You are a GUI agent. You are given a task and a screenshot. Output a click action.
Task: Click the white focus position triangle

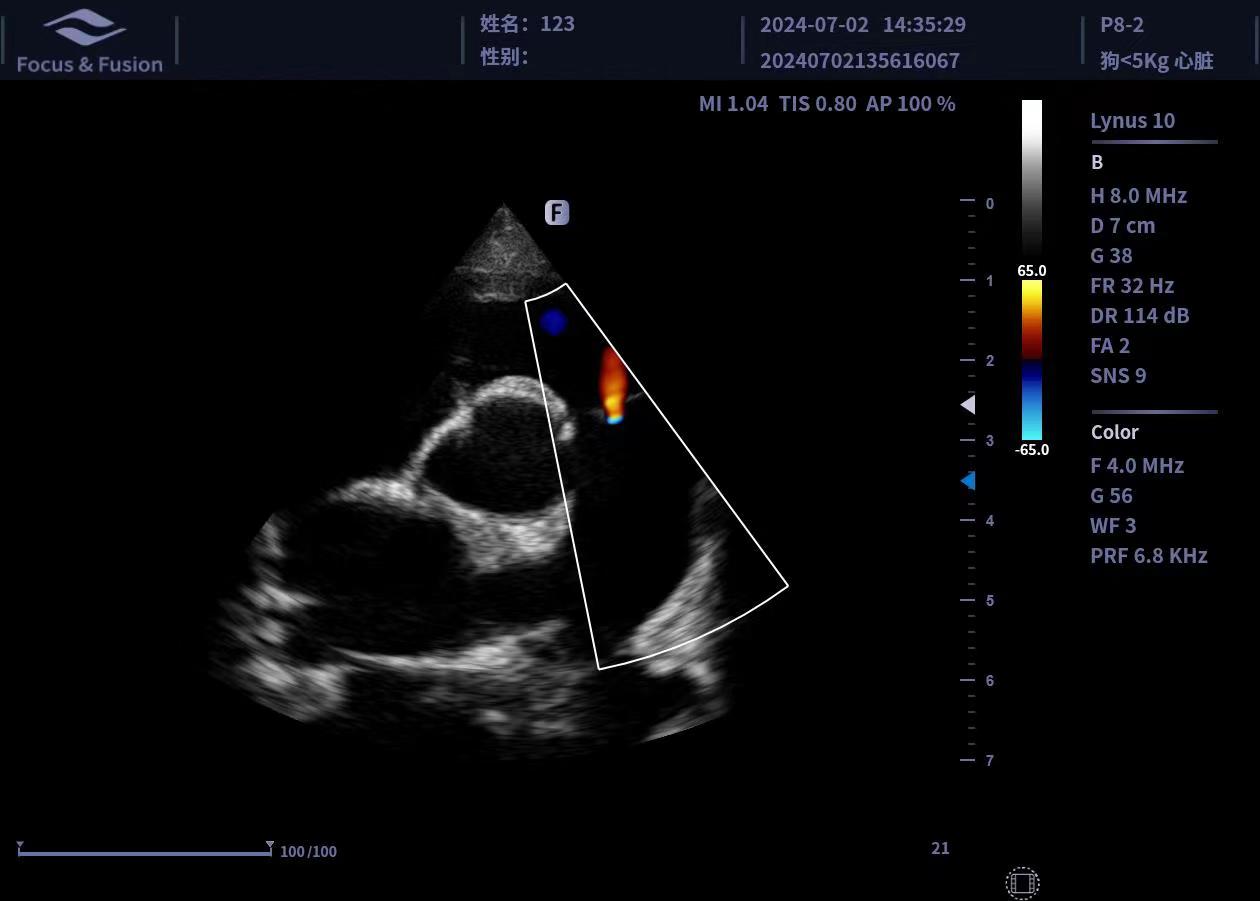coord(967,404)
